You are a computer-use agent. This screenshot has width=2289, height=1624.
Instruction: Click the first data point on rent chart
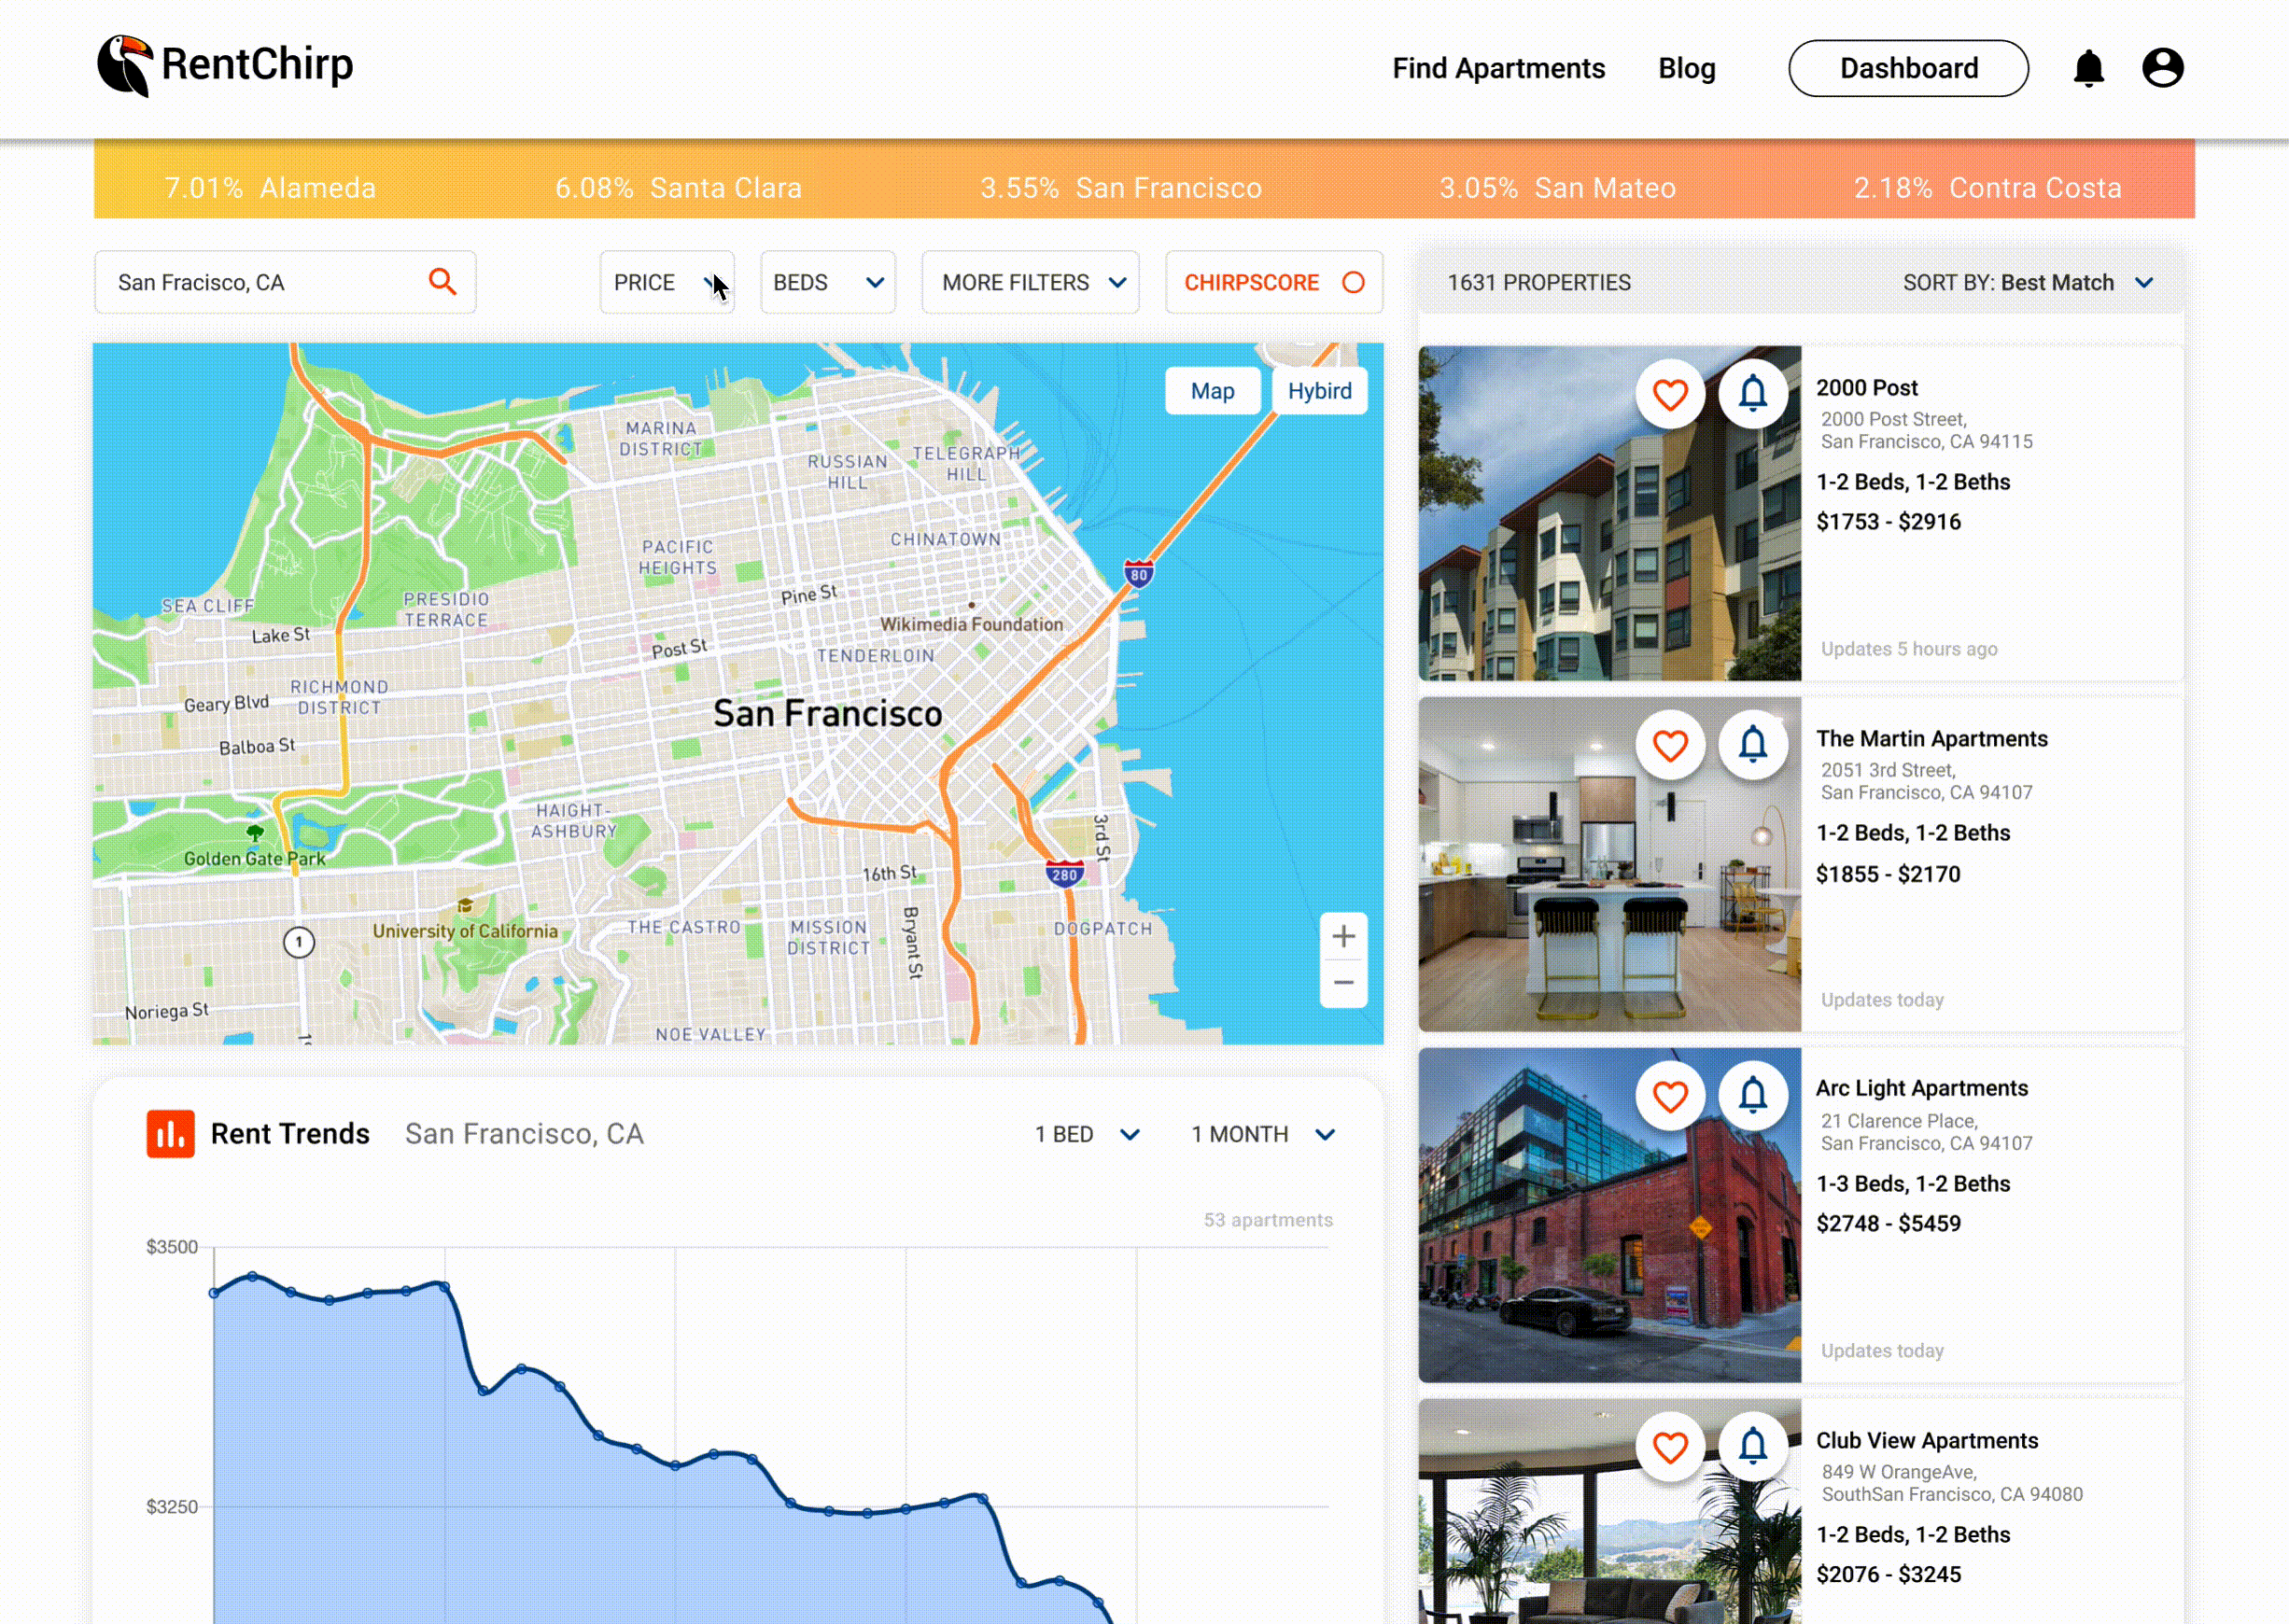coord(214,1293)
